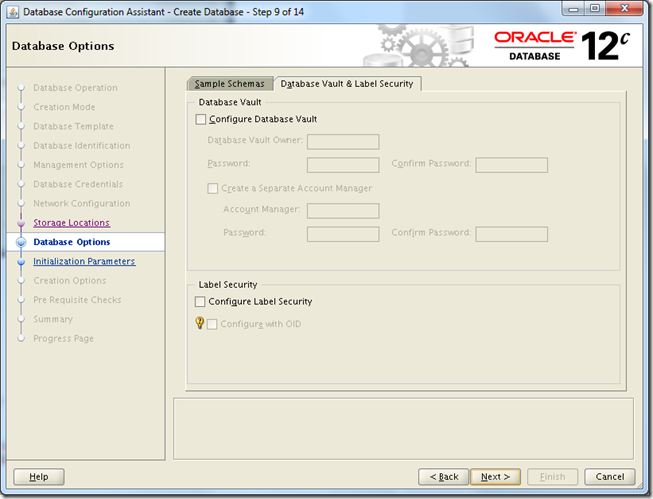Click the Database Operation step
This screenshot has height=499, width=653.
[75, 88]
